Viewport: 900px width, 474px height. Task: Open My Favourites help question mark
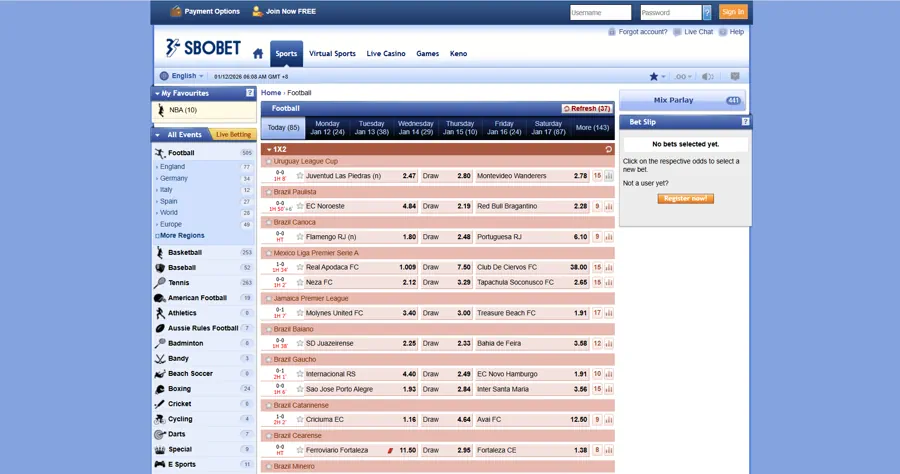[x=250, y=92]
